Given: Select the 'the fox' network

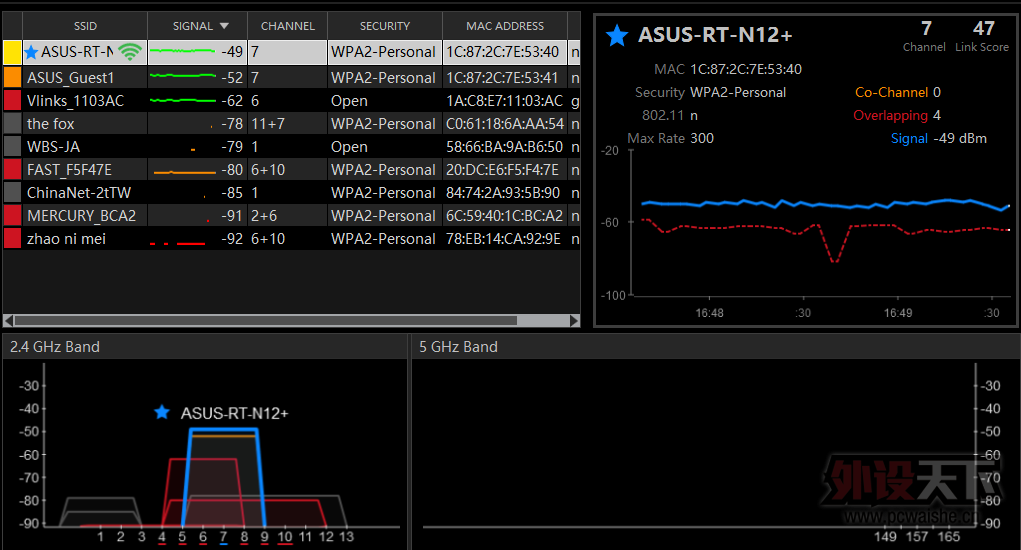Looking at the screenshot, I should (292, 124).
